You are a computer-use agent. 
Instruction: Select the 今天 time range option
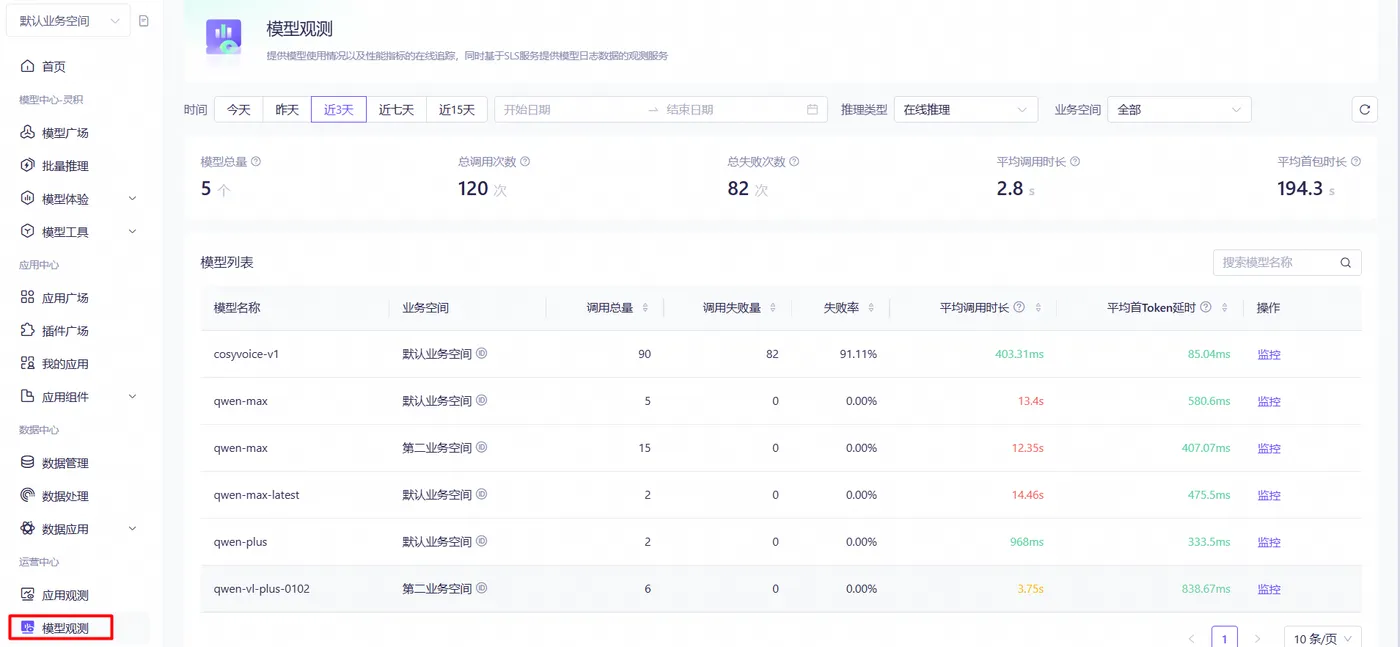pyautogui.click(x=238, y=110)
